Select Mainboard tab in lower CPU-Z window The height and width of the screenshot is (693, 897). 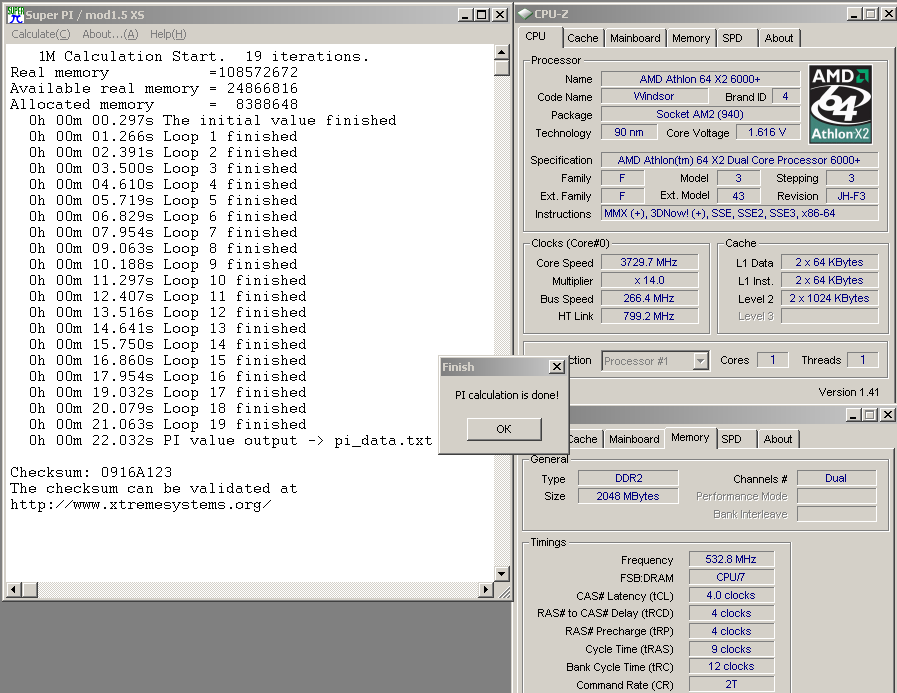[634, 439]
